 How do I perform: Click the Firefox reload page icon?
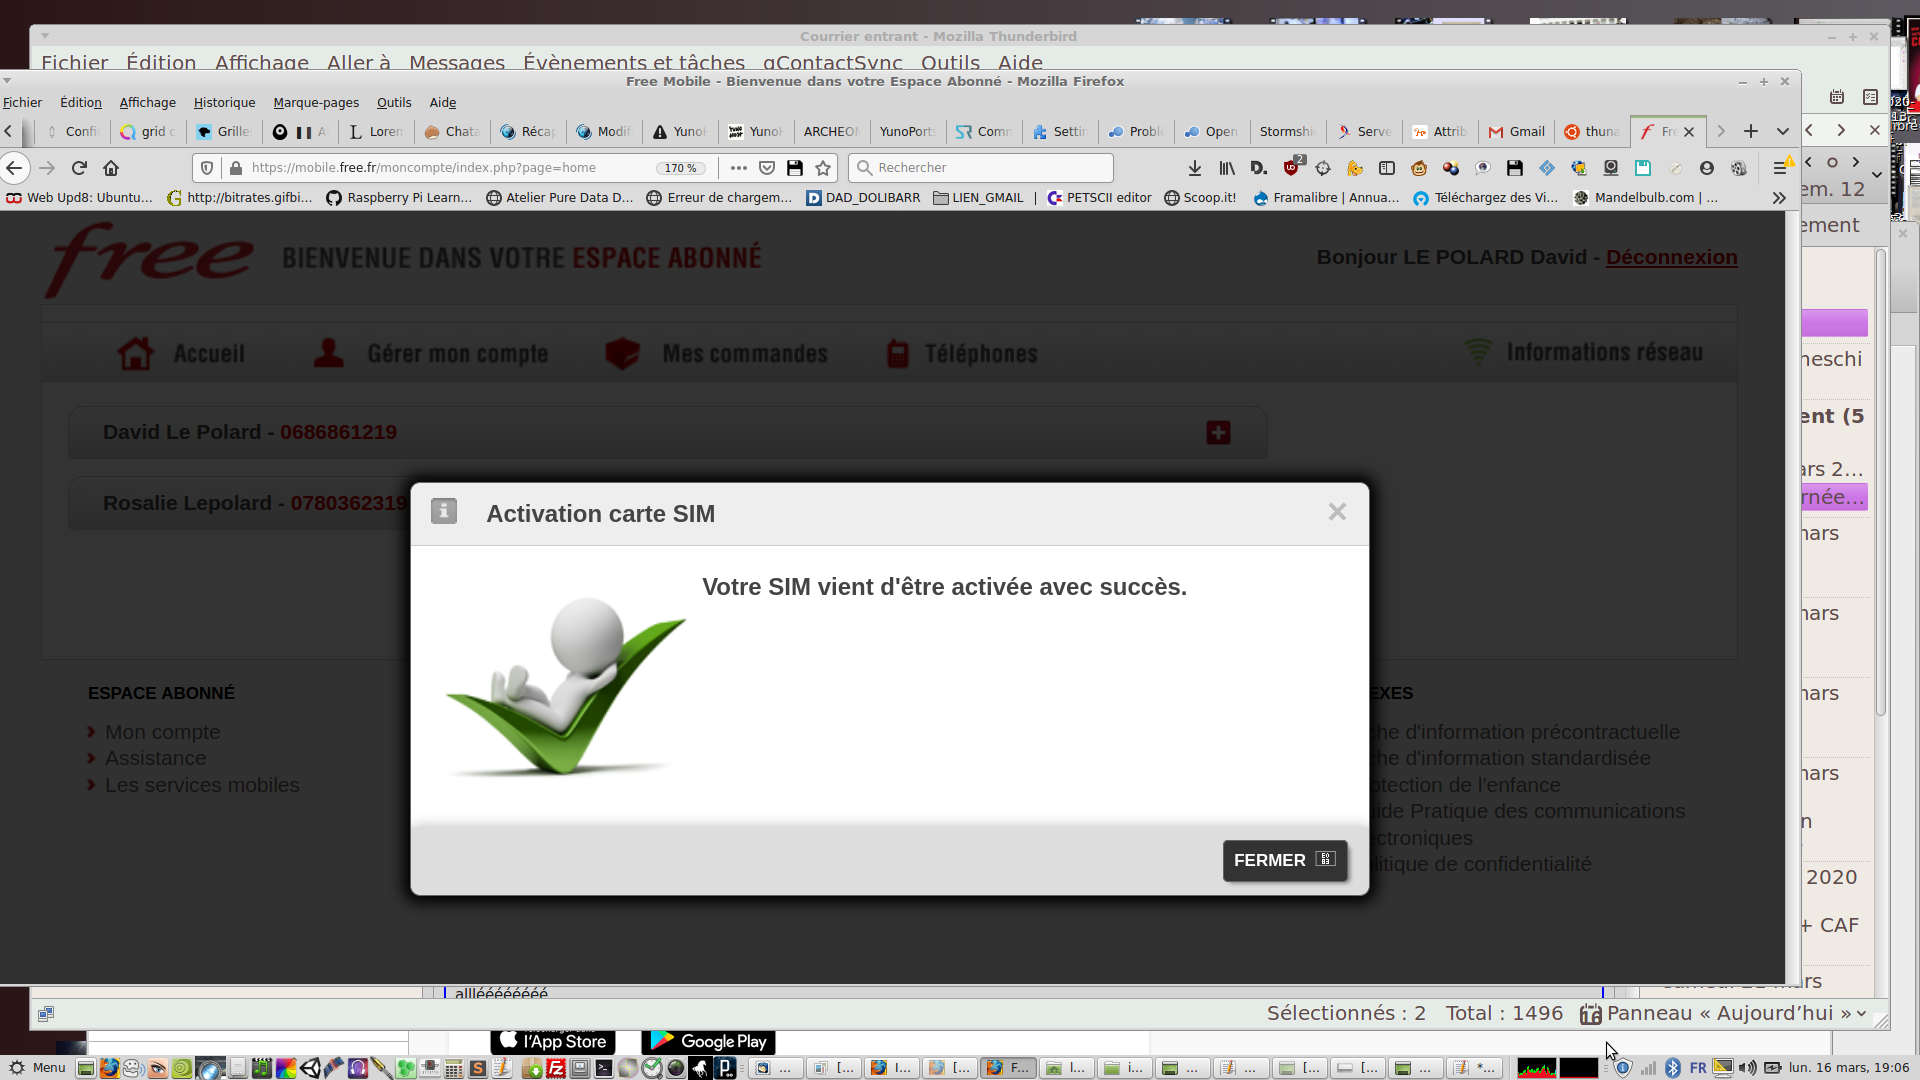[x=79, y=168]
